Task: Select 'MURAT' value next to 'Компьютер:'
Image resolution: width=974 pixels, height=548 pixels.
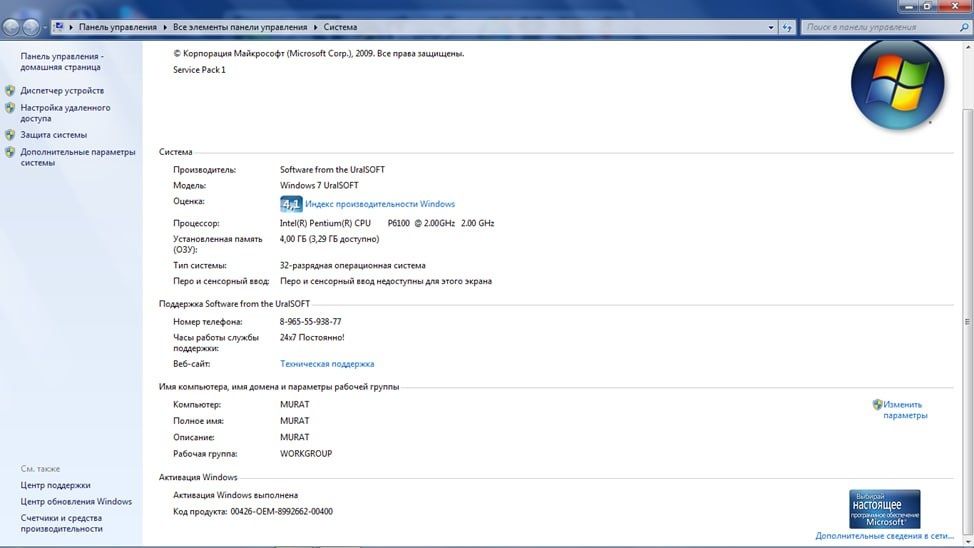Action: pyautogui.click(x=294, y=404)
